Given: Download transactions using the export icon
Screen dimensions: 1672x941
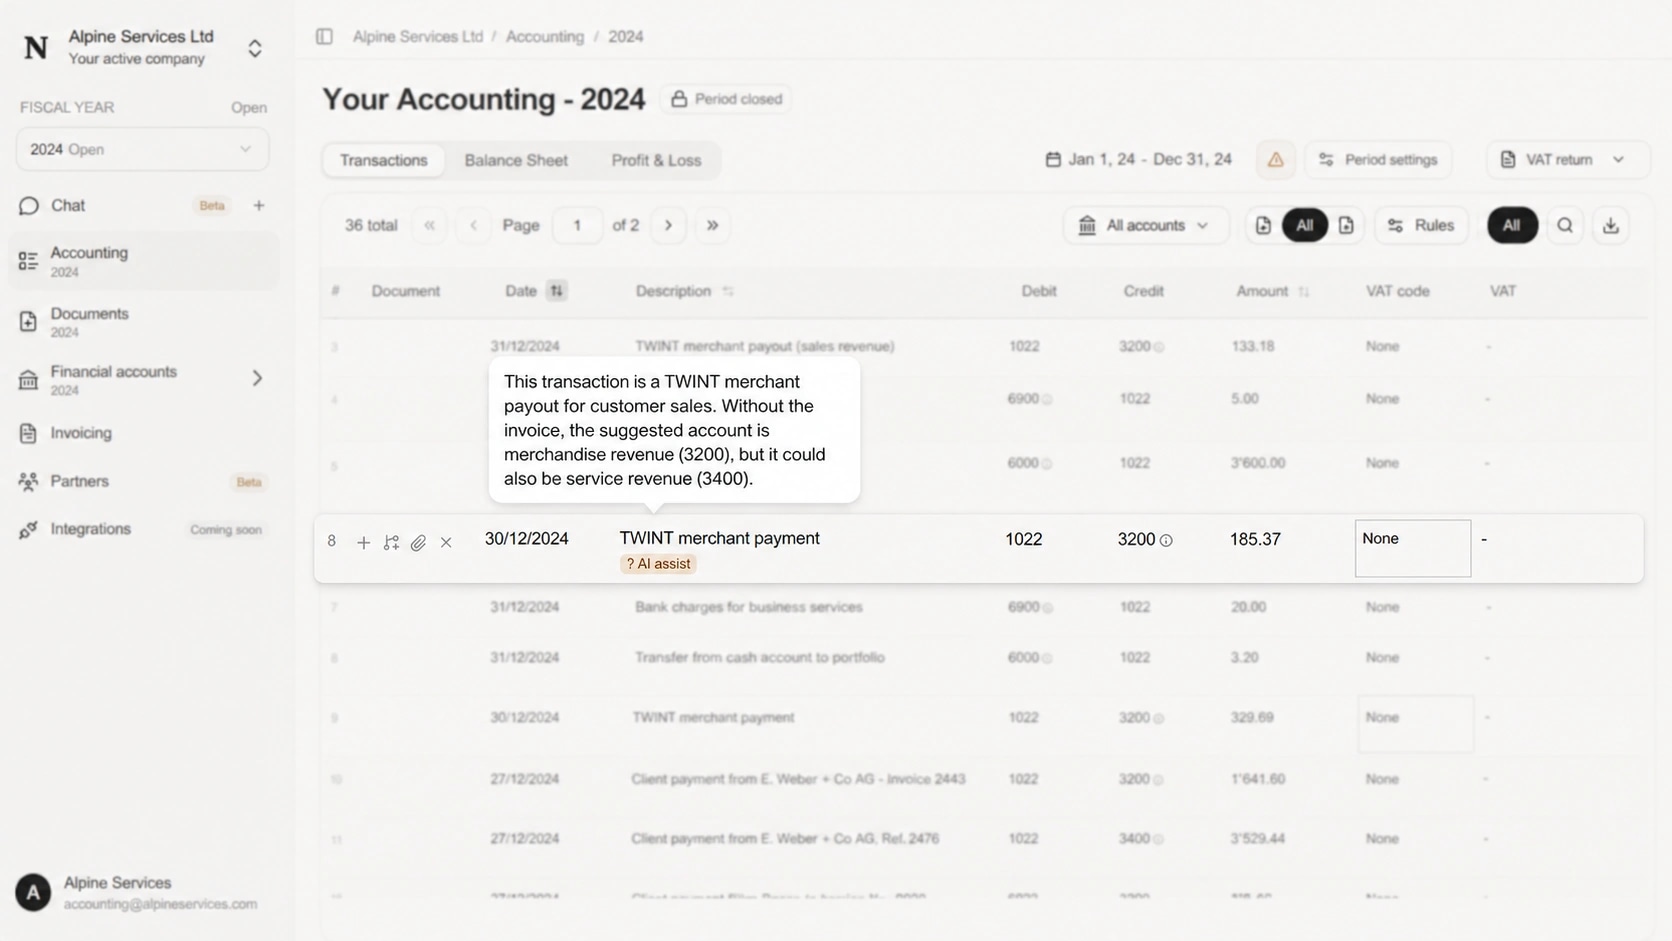Looking at the screenshot, I should (x=1611, y=226).
